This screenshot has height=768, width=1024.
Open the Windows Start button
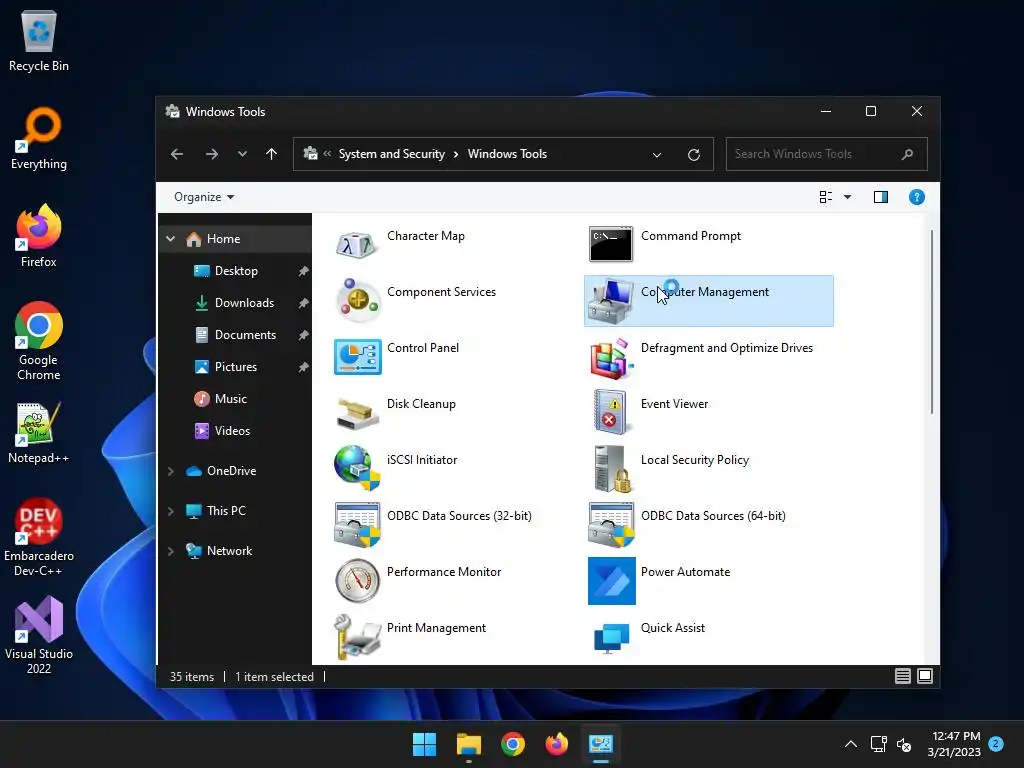click(424, 744)
